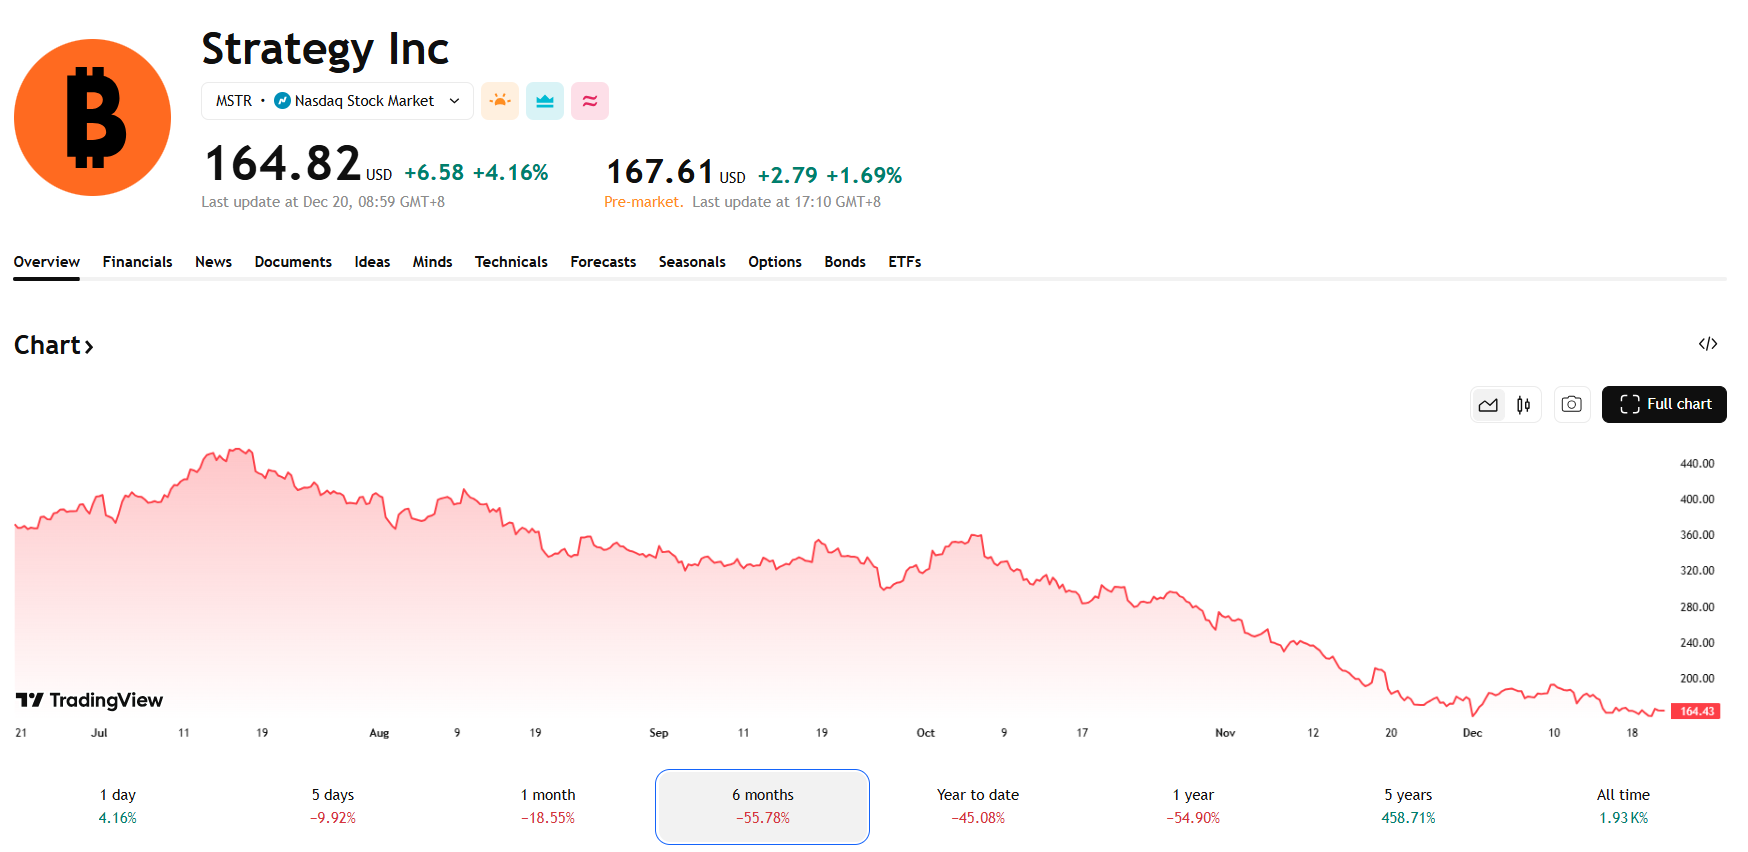This screenshot has width=1748, height=852.
Task: Switch to the Ideas tab
Action: [x=372, y=262]
